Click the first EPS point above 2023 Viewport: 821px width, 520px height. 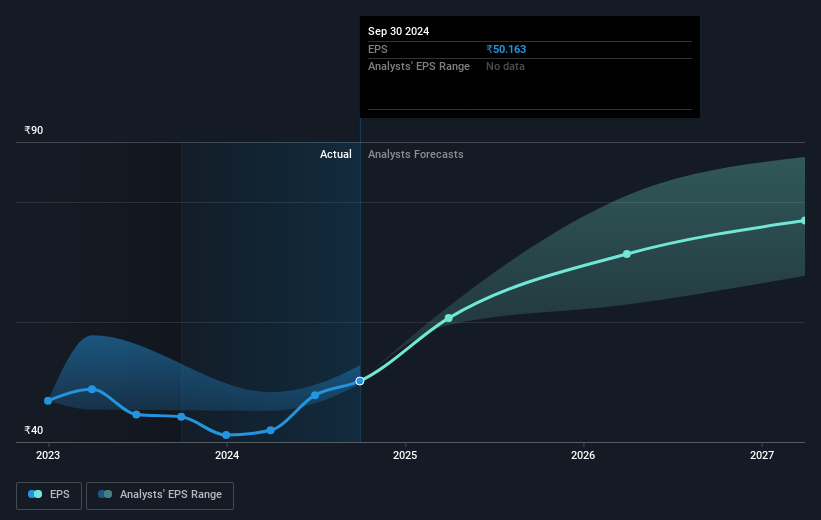(48, 401)
